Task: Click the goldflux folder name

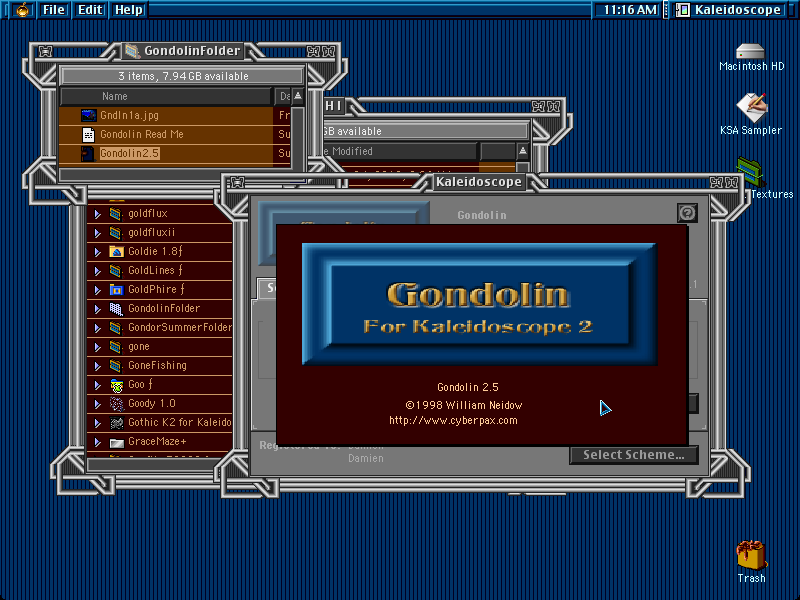Action: coord(148,214)
